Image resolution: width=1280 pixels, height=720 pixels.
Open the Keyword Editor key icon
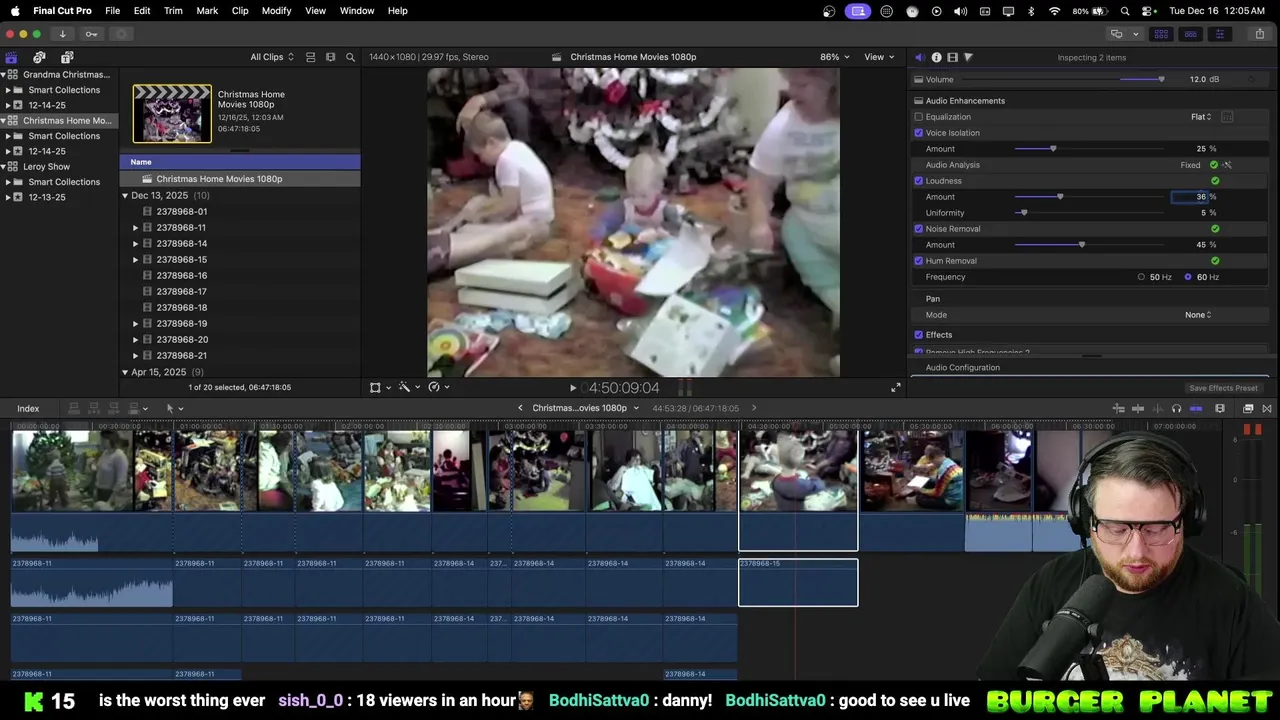pos(91,34)
